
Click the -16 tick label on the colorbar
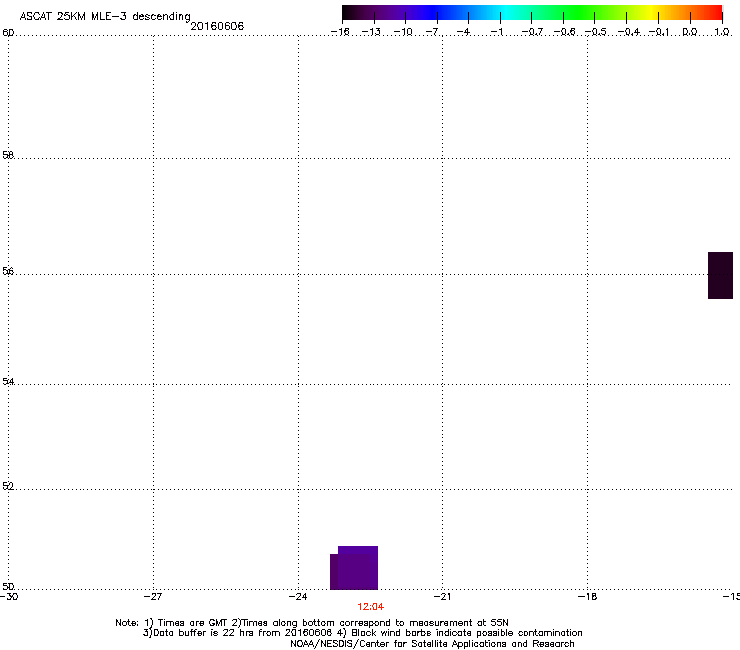(x=340, y=32)
